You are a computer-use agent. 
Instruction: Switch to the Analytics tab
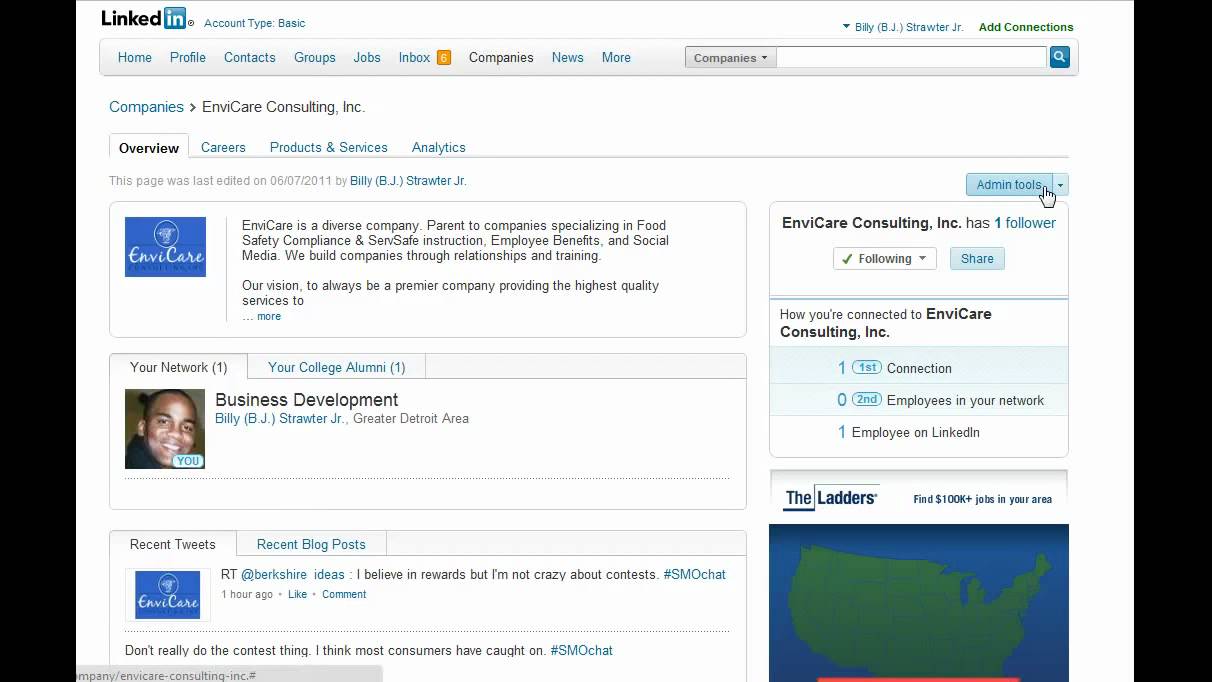[x=439, y=147]
